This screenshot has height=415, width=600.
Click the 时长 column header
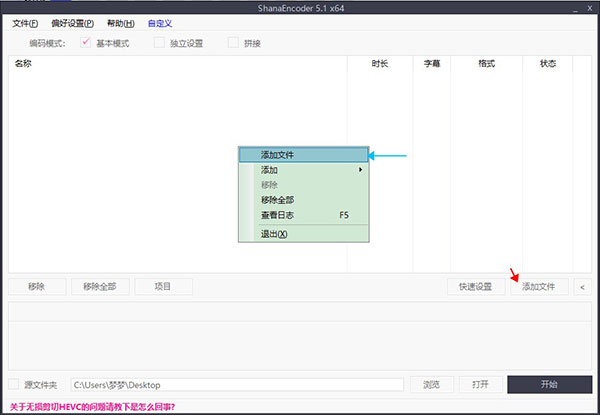[x=380, y=63]
